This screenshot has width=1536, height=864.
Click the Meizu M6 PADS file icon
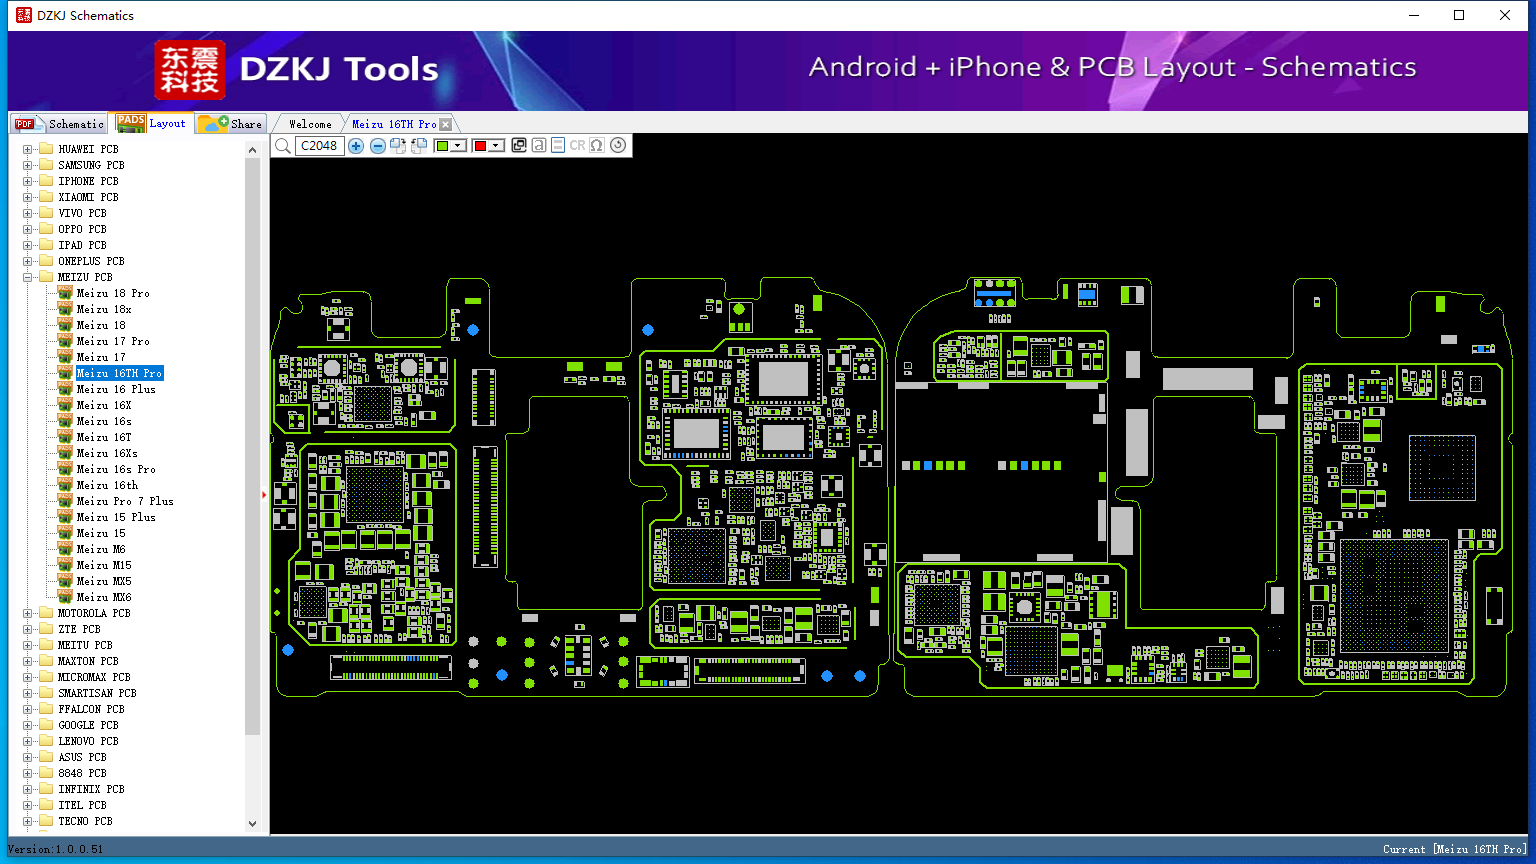pos(65,549)
